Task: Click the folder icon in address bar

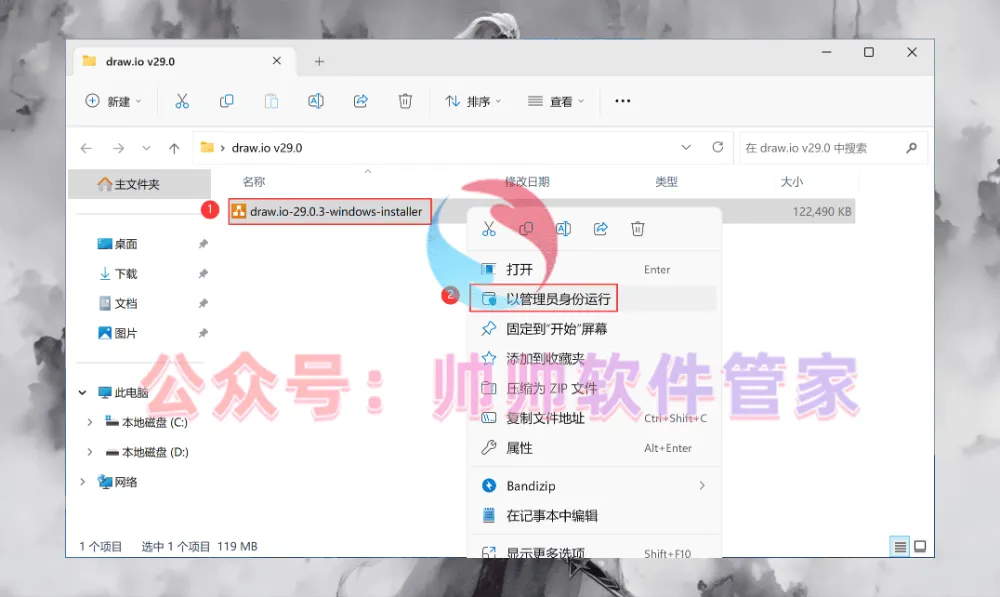Action: click(x=207, y=147)
